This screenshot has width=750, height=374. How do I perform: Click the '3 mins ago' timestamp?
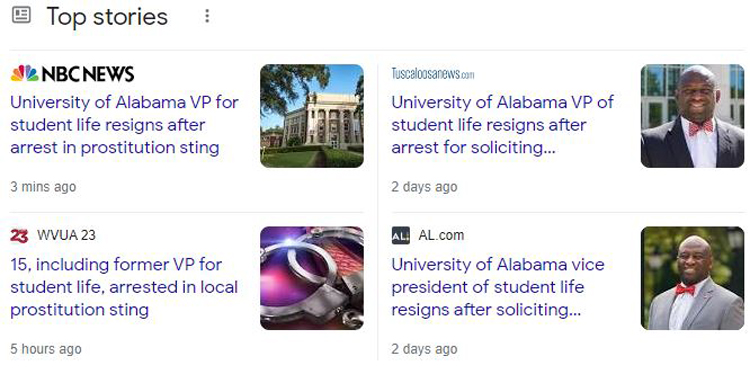(43, 187)
